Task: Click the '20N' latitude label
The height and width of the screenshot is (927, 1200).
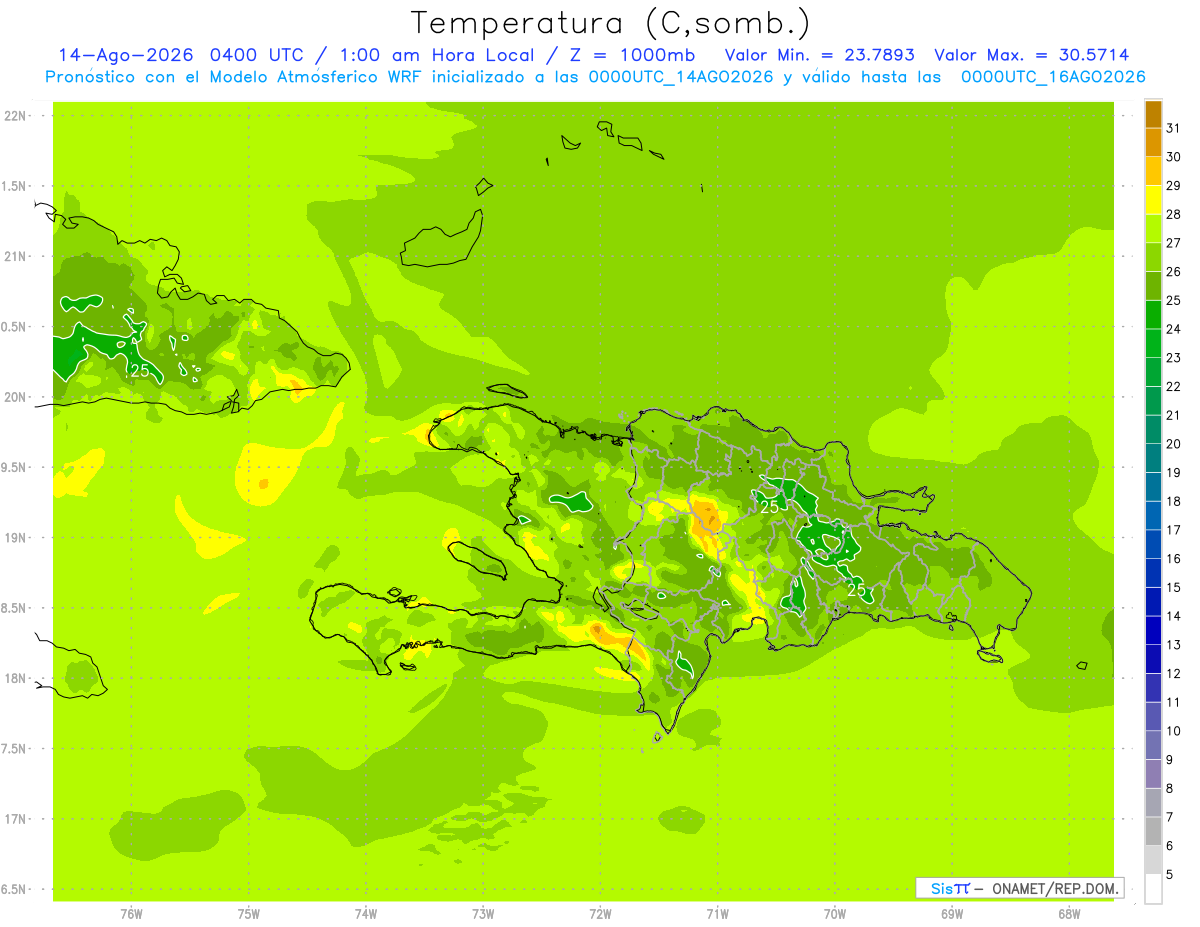Action: tap(15, 397)
